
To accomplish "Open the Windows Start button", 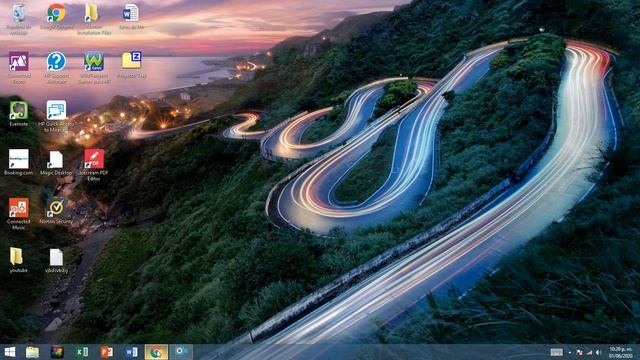I will coord(9,352).
